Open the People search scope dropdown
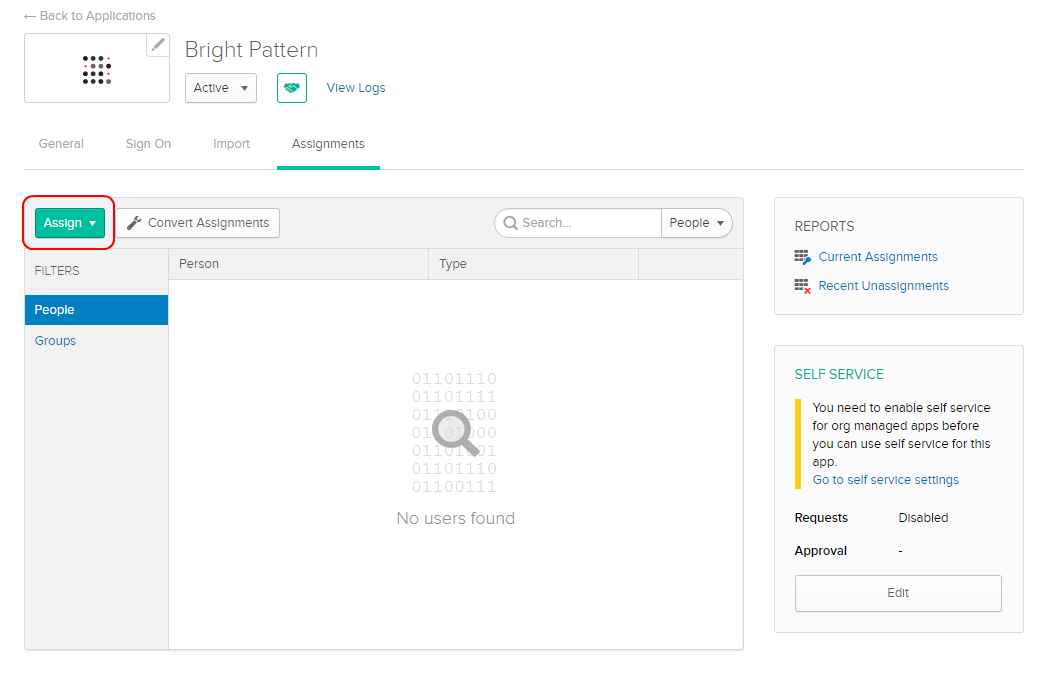Screen dimensions: 1055x682 coord(696,223)
